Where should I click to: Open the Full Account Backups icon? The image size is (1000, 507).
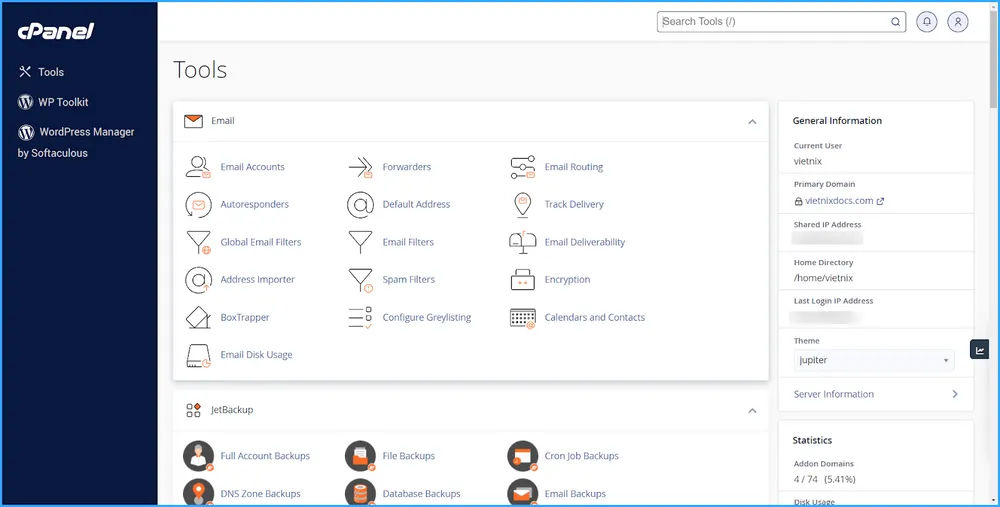click(x=199, y=456)
